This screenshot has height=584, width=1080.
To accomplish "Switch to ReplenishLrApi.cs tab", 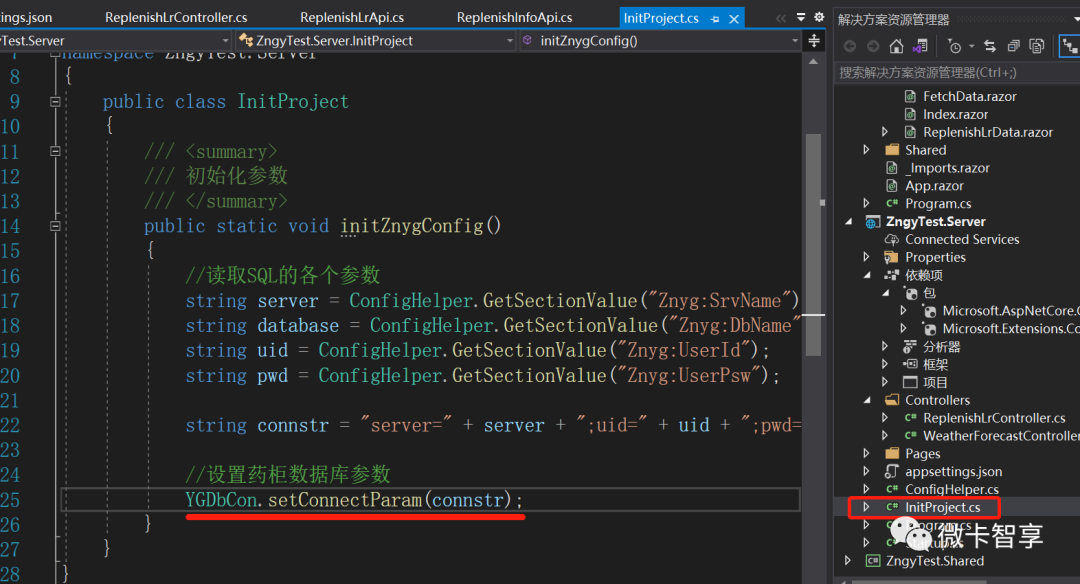I will (352, 17).
